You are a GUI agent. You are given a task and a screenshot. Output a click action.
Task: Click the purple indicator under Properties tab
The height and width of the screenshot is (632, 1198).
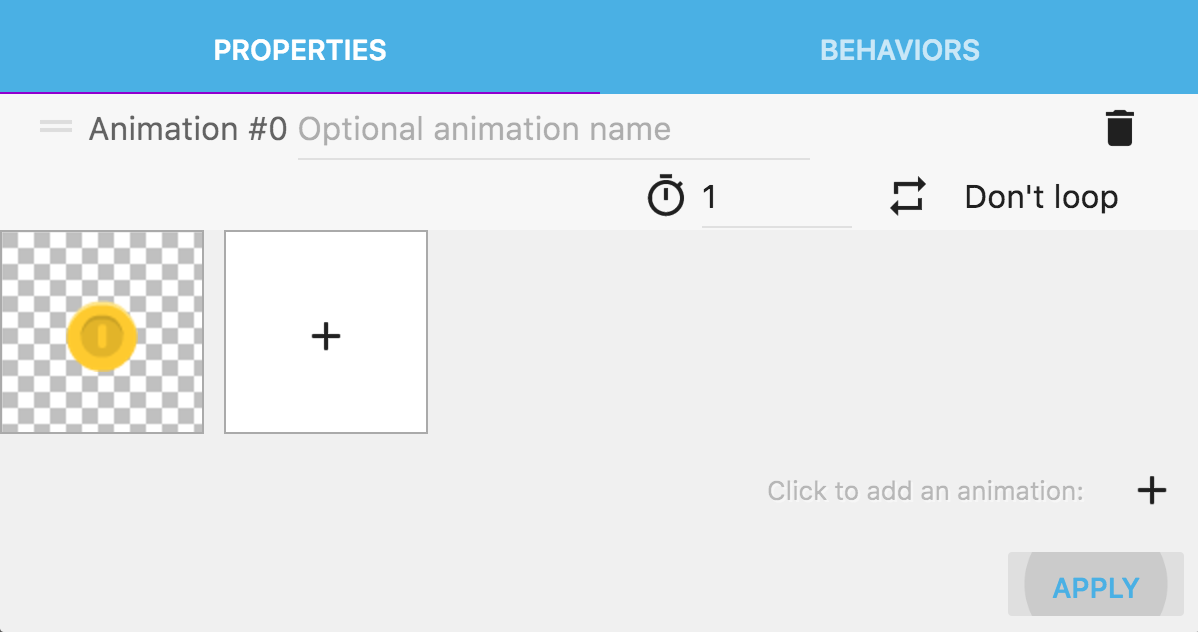[x=300, y=92]
